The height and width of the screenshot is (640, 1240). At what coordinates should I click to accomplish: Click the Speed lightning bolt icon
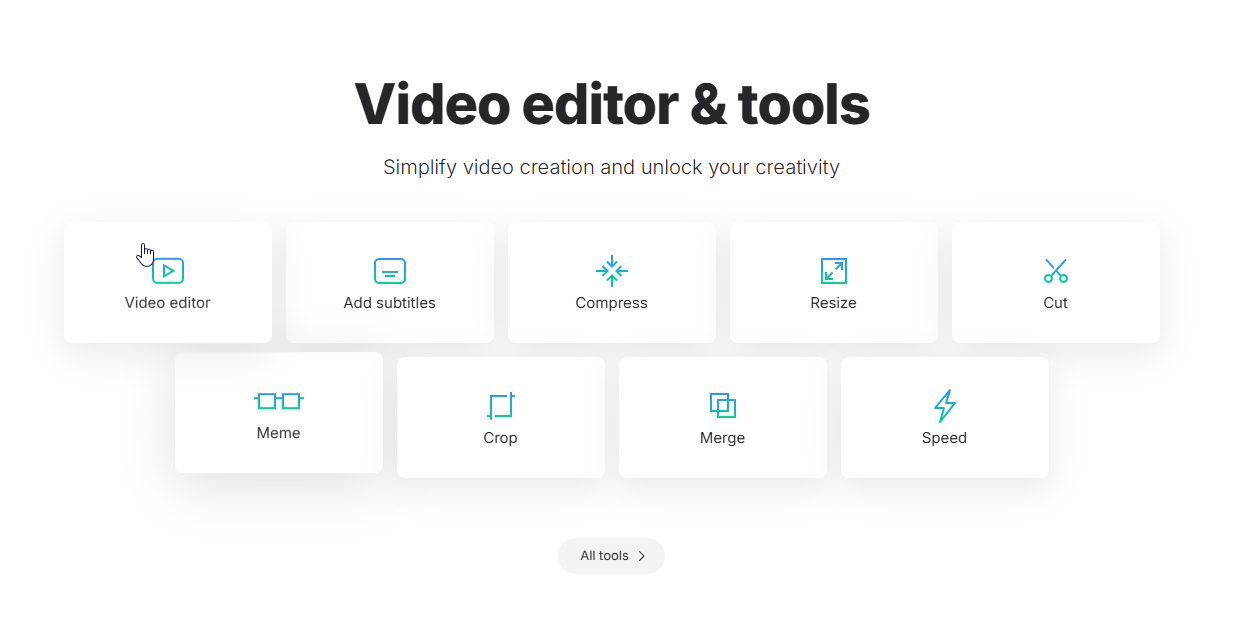click(945, 405)
